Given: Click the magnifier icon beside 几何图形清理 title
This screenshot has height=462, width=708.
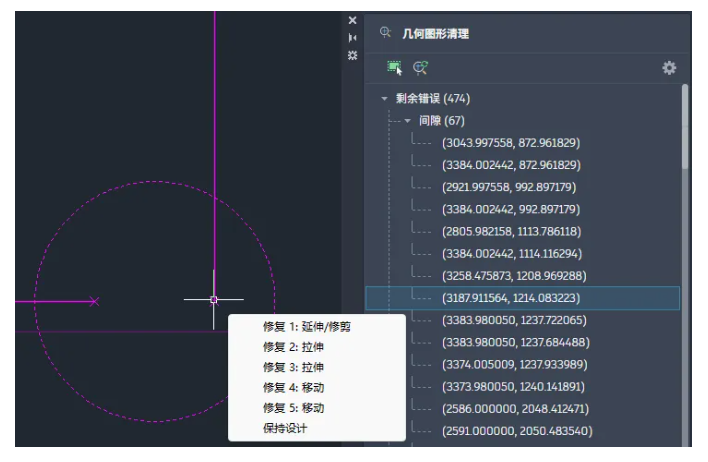Looking at the screenshot, I should coord(386,33).
